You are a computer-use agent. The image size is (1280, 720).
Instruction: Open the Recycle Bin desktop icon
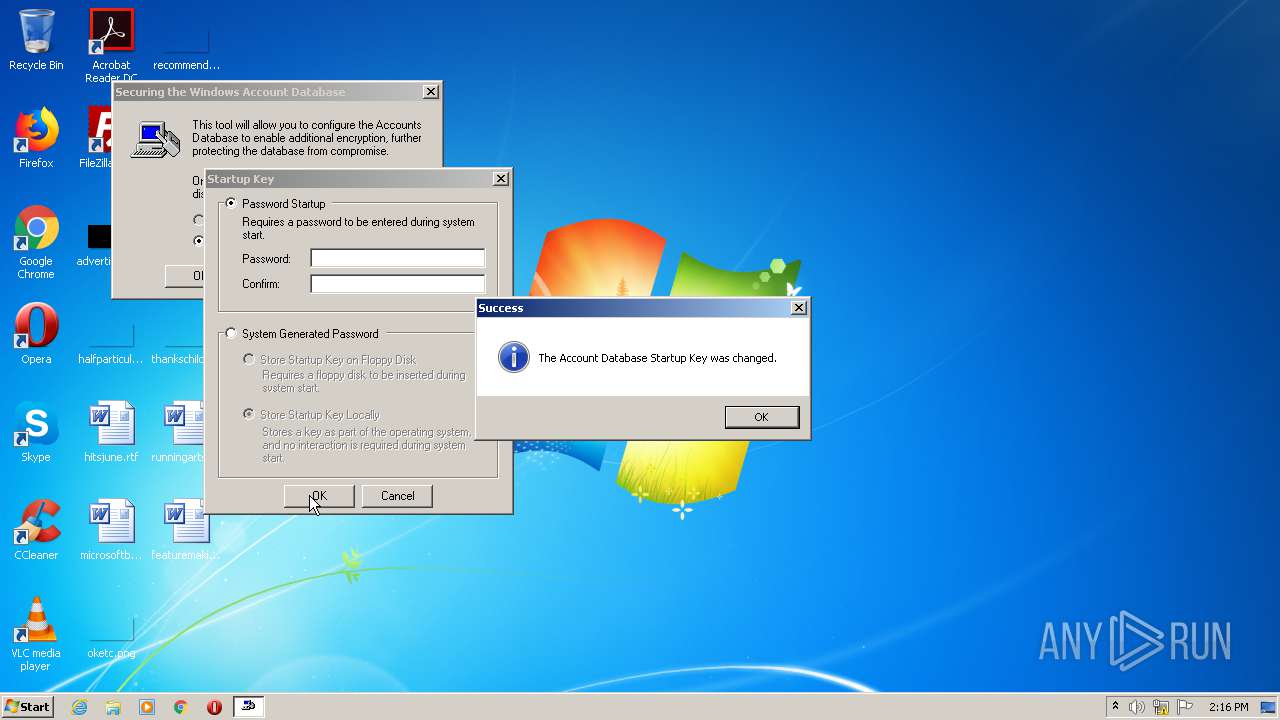[x=36, y=40]
